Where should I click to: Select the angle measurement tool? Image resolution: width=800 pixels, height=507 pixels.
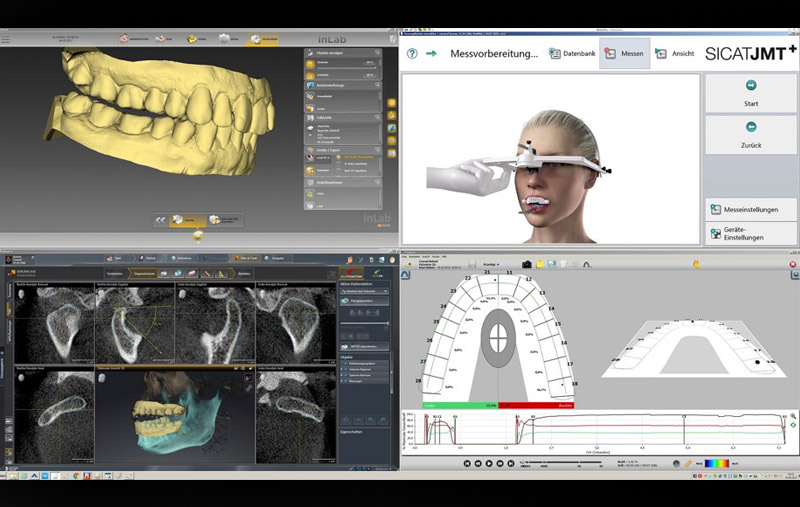[221, 274]
